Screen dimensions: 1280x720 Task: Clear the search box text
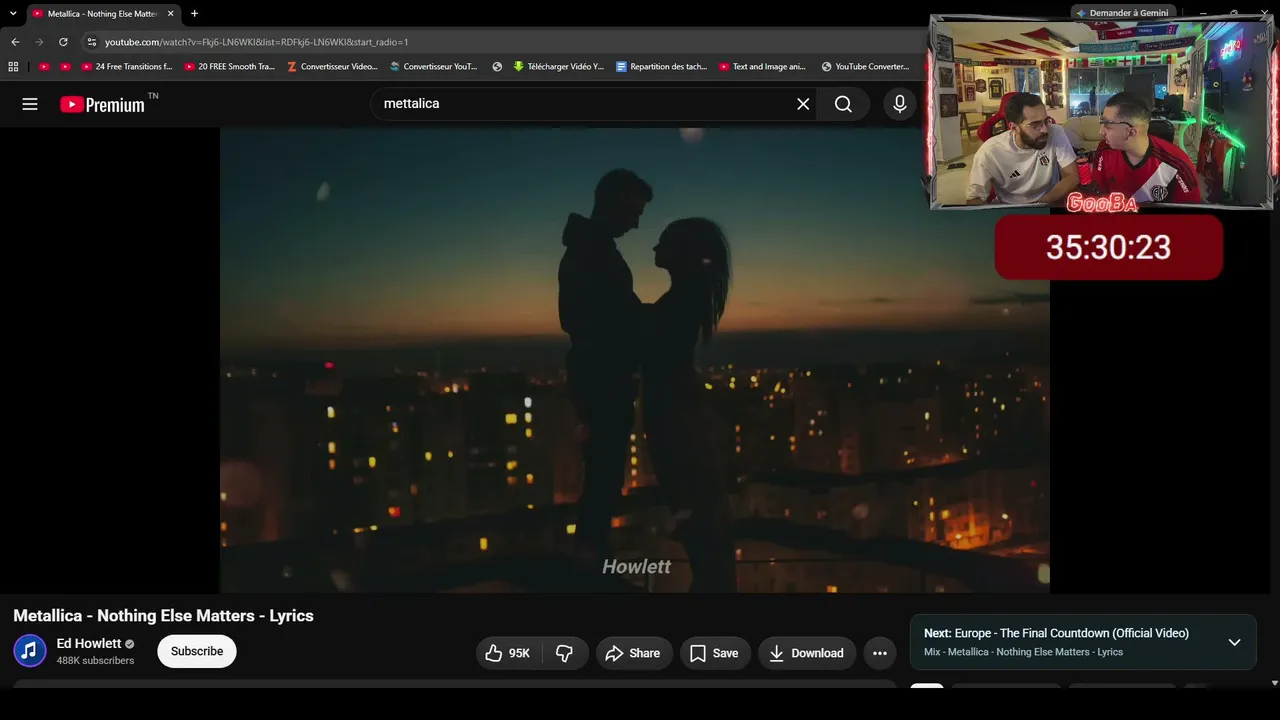803,104
